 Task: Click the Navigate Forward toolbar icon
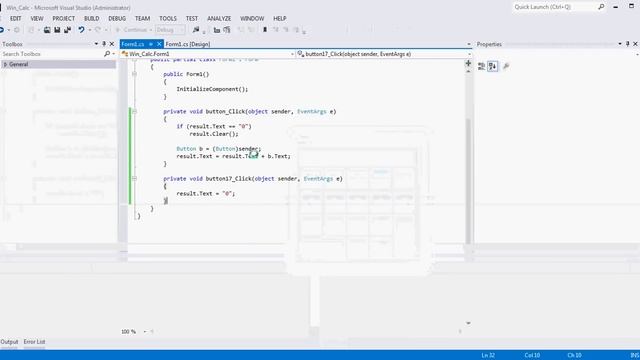click(x=17, y=30)
